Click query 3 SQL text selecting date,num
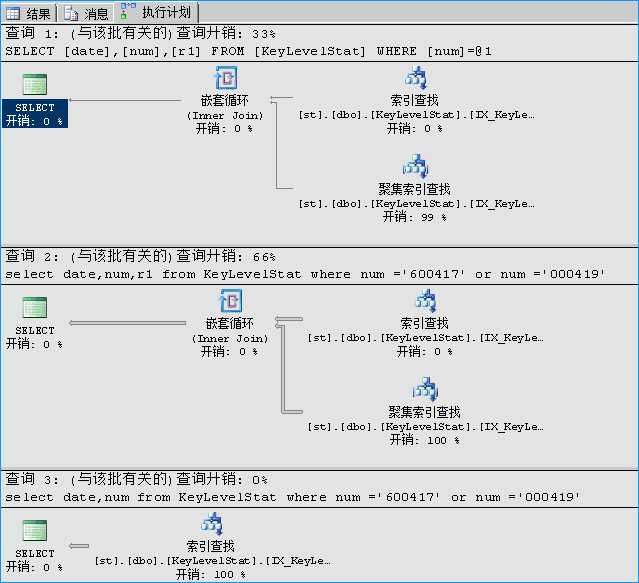 292,497
